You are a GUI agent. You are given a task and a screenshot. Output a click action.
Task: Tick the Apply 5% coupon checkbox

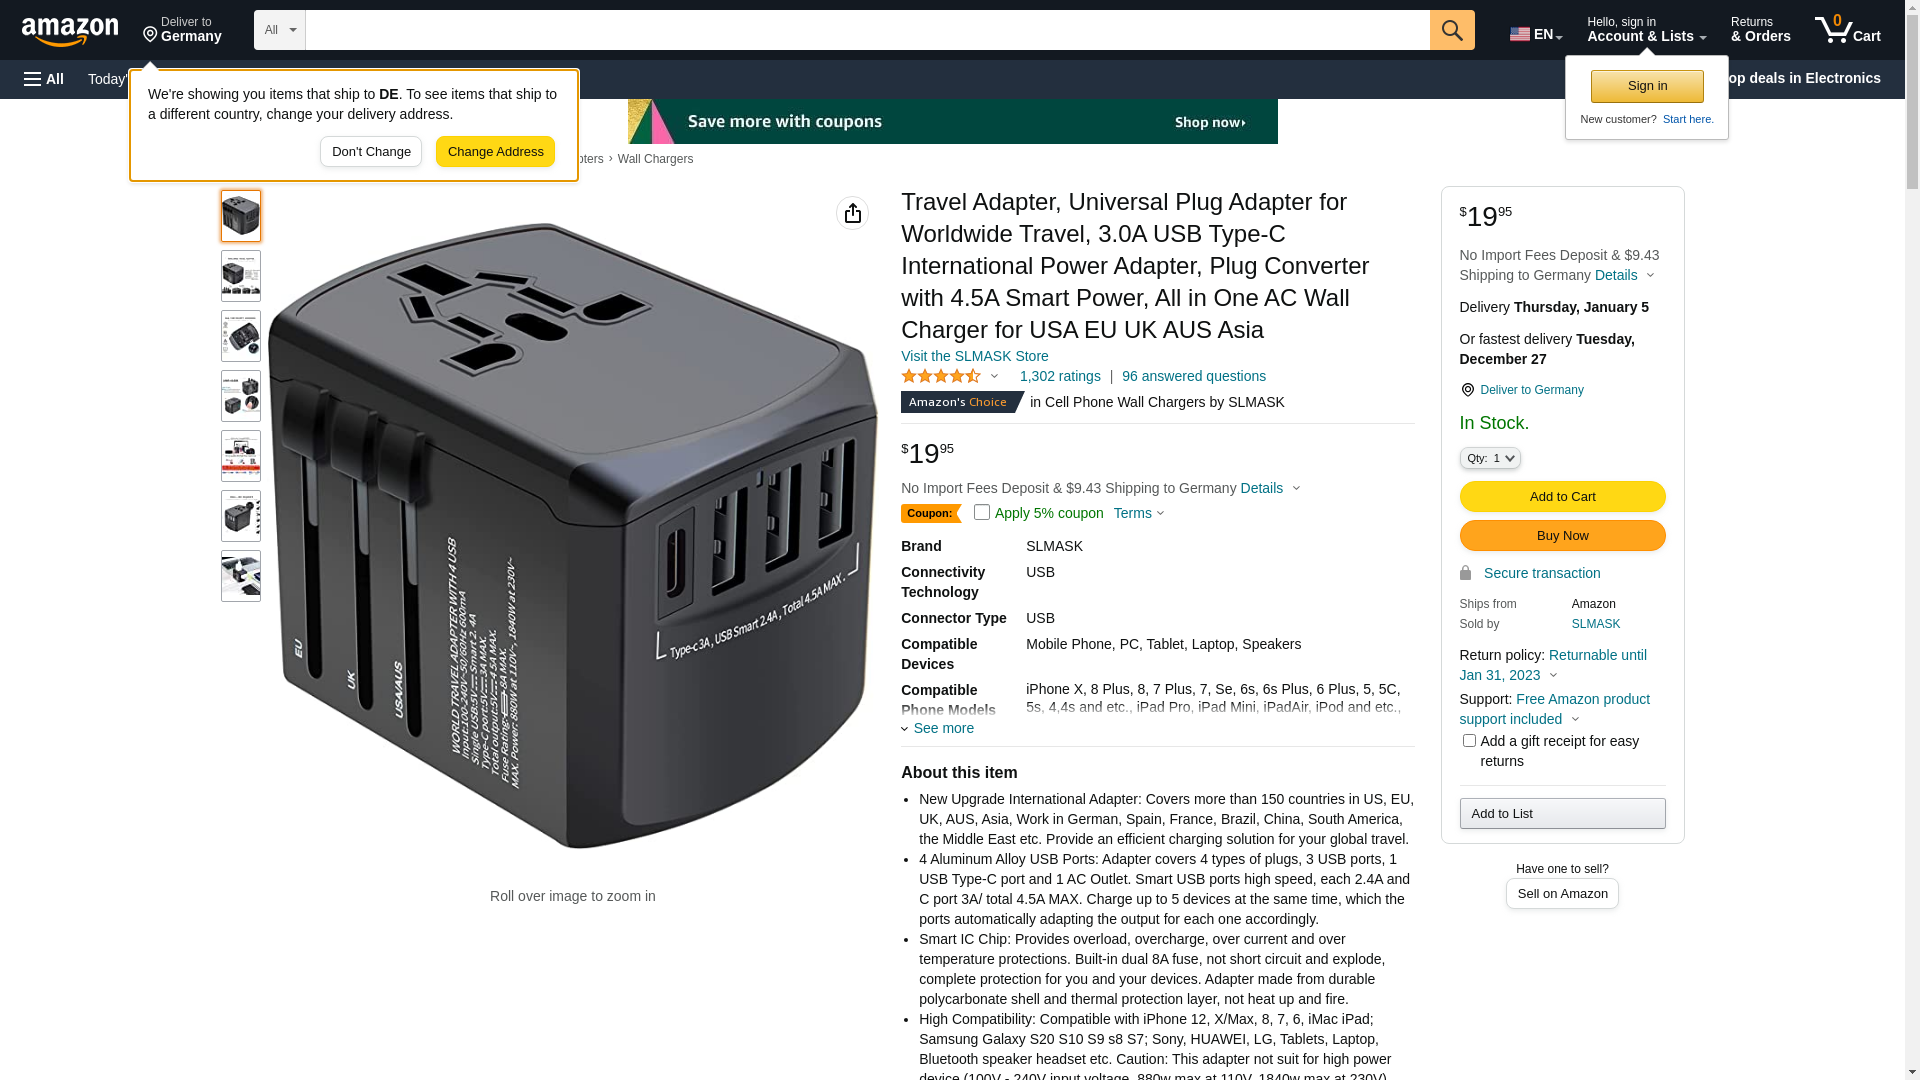click(982, 512)
